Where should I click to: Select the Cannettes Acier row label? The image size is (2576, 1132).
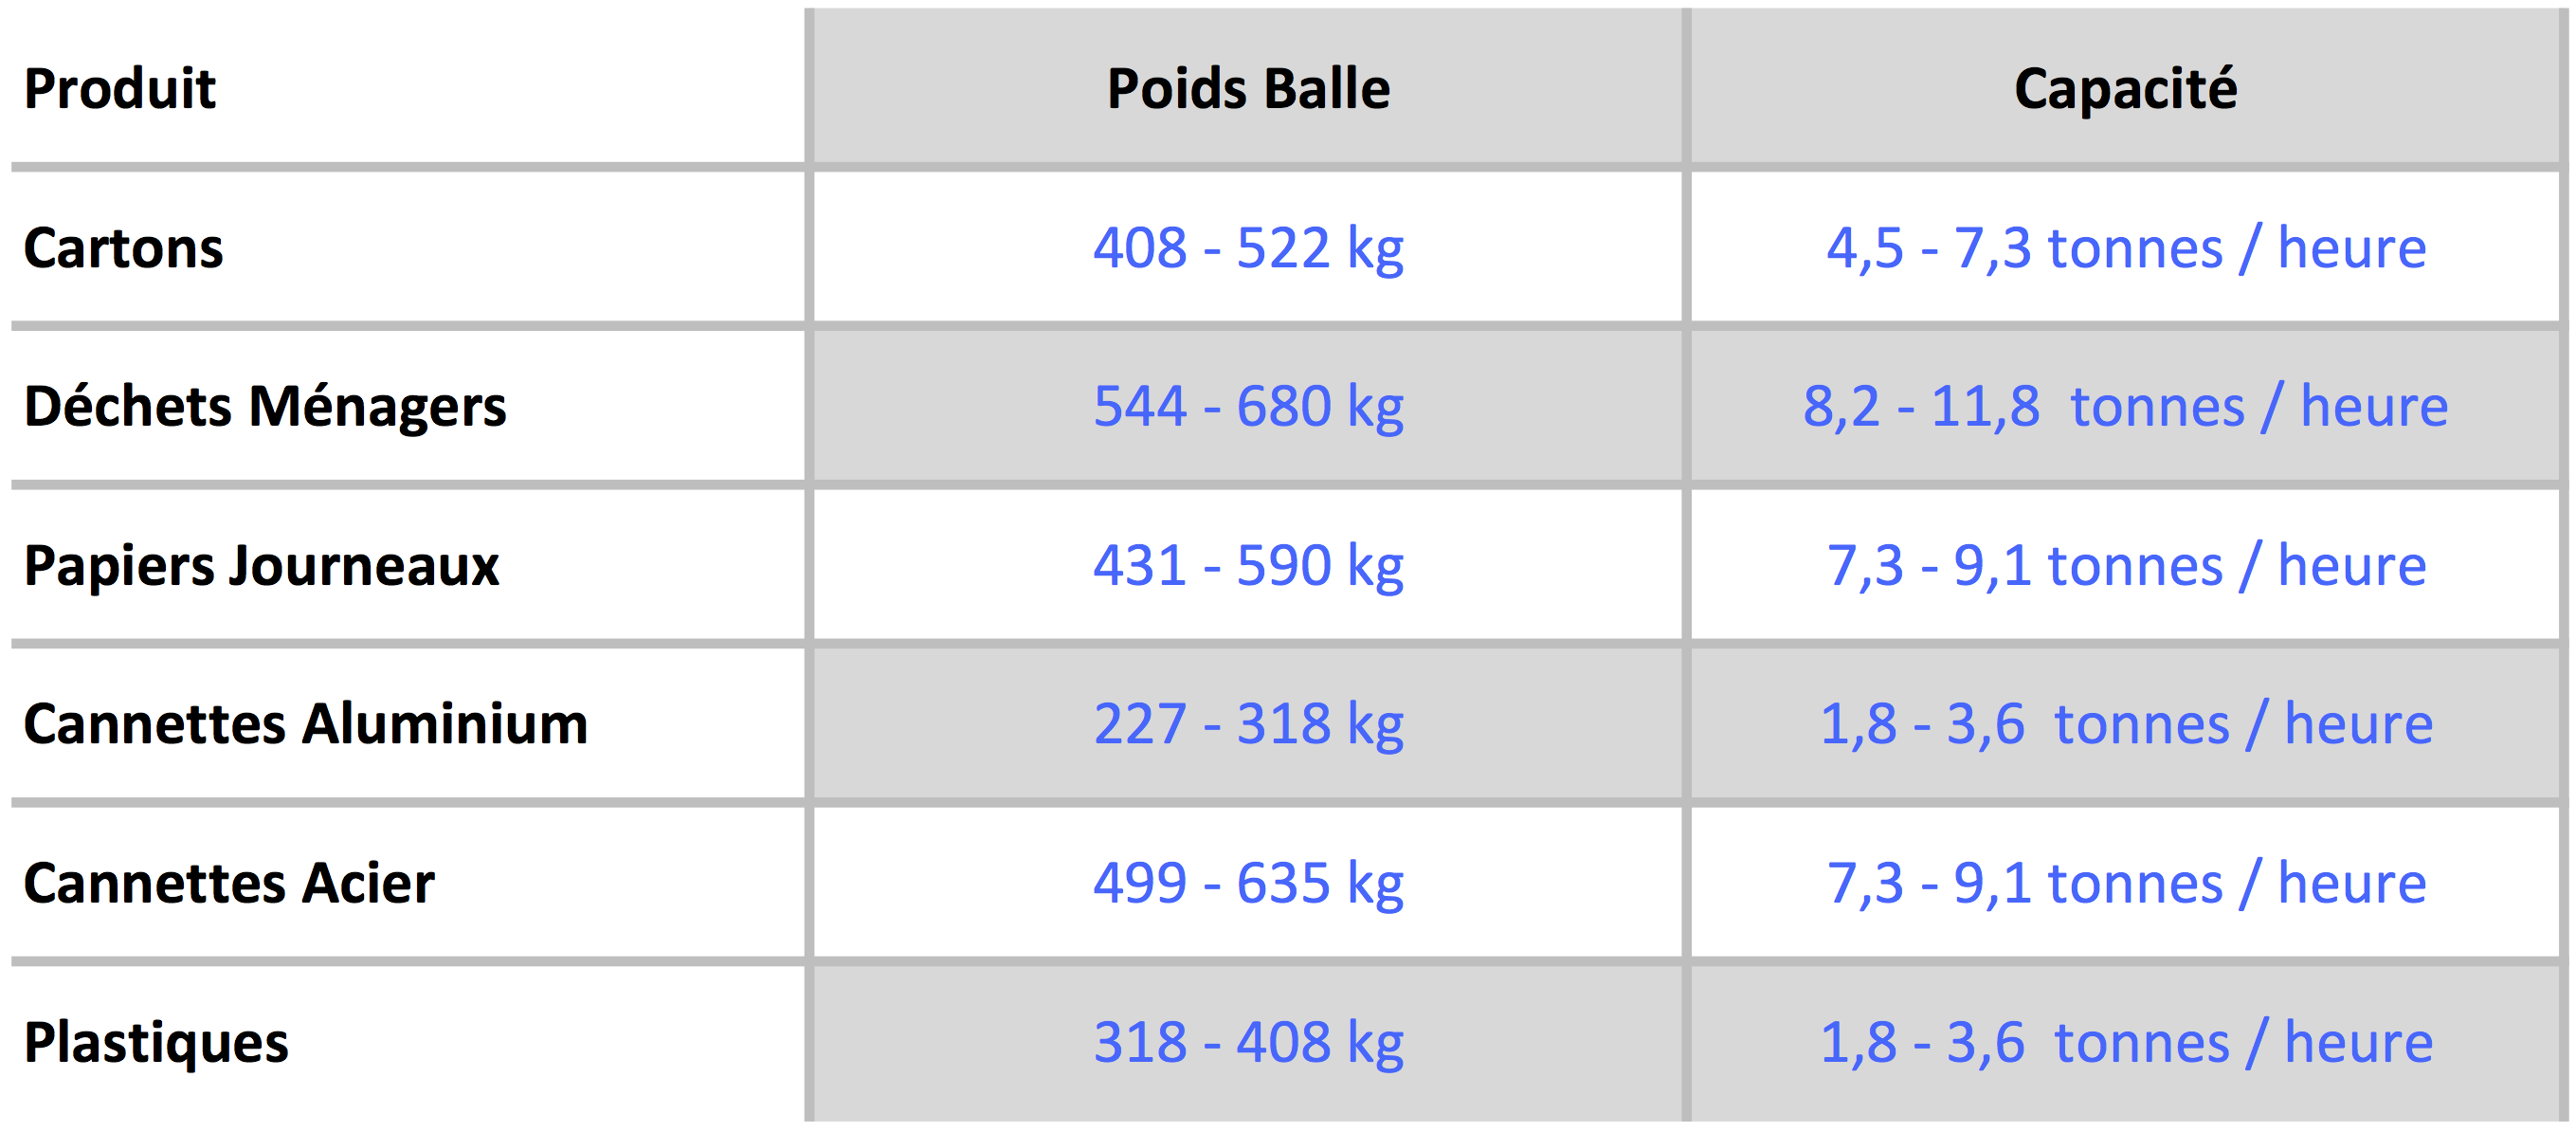[229, 882]
